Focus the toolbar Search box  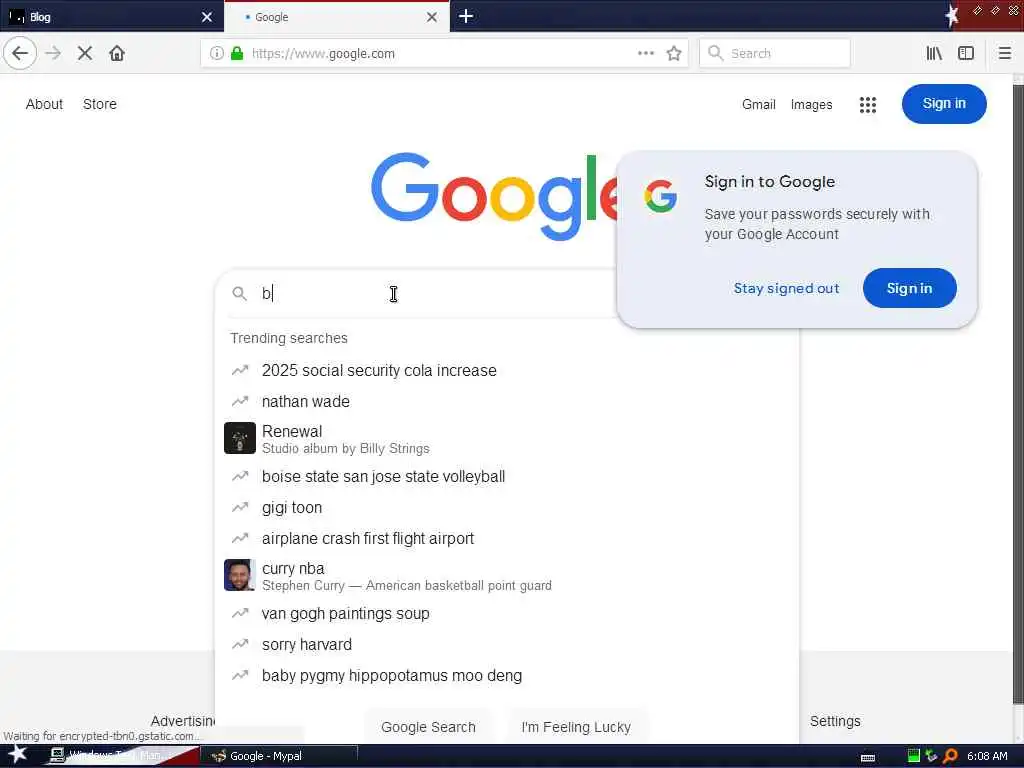pyautogui.click(x=775, y=54)
